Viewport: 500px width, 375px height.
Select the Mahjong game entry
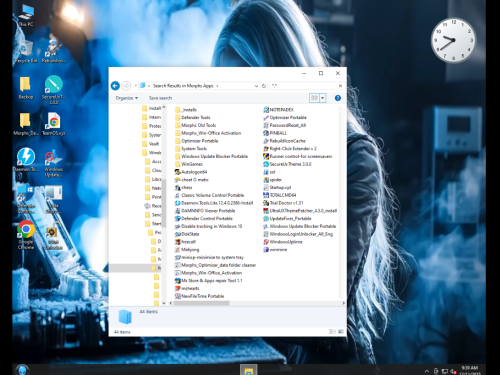[187, 250]
